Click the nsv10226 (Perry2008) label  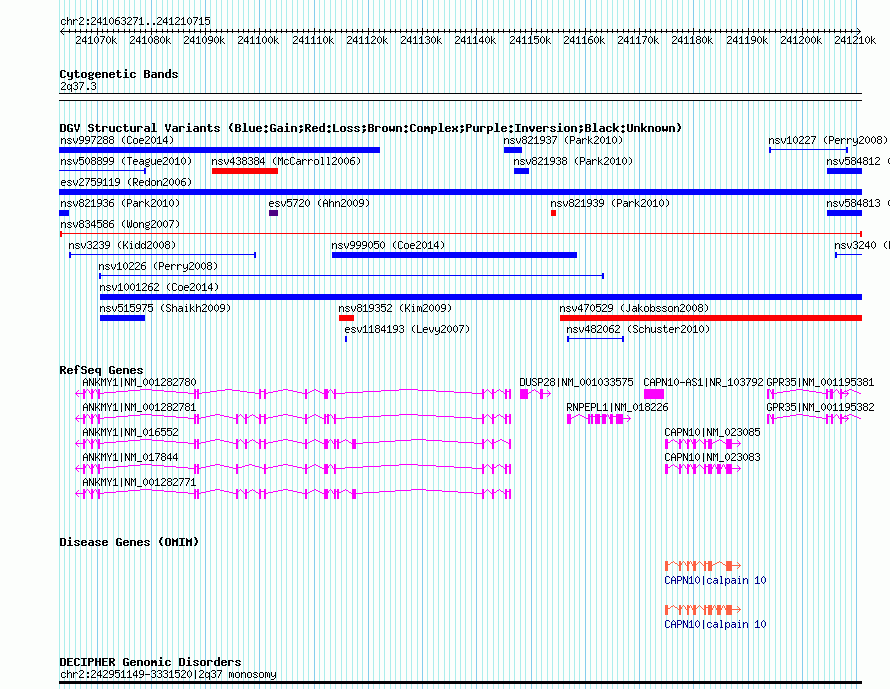pyautogui.click(x=158, y=266)
